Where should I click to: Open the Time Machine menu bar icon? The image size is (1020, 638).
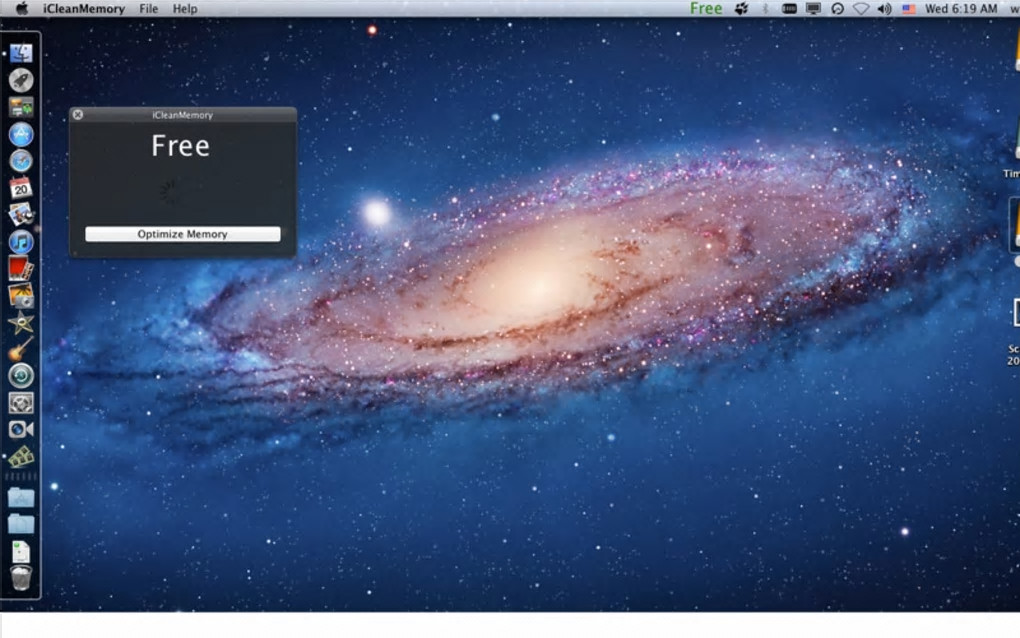(837, 8)
